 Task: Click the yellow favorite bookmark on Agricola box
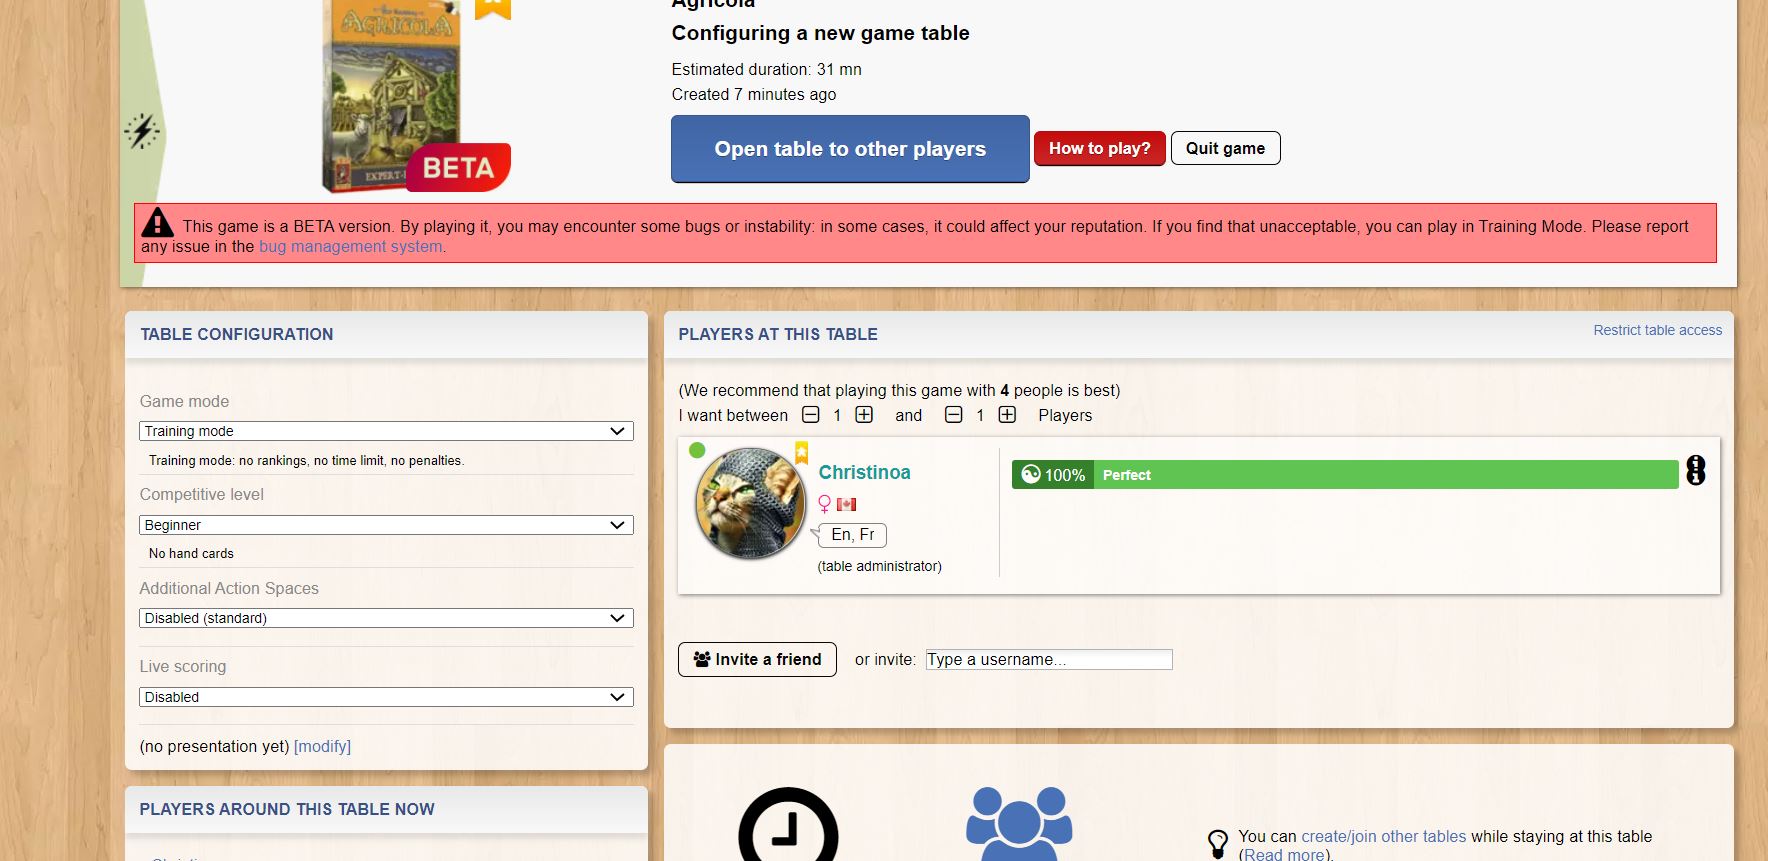(x=492, y=8)
